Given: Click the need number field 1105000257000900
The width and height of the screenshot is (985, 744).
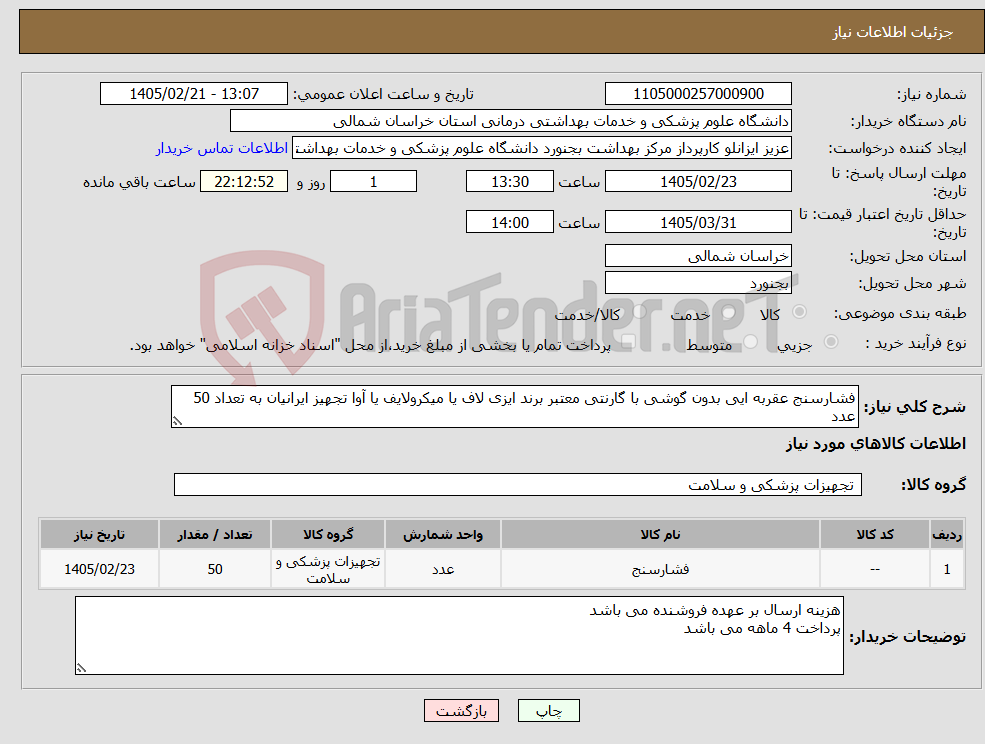Looking at the screenshot, I should [698, 94].
